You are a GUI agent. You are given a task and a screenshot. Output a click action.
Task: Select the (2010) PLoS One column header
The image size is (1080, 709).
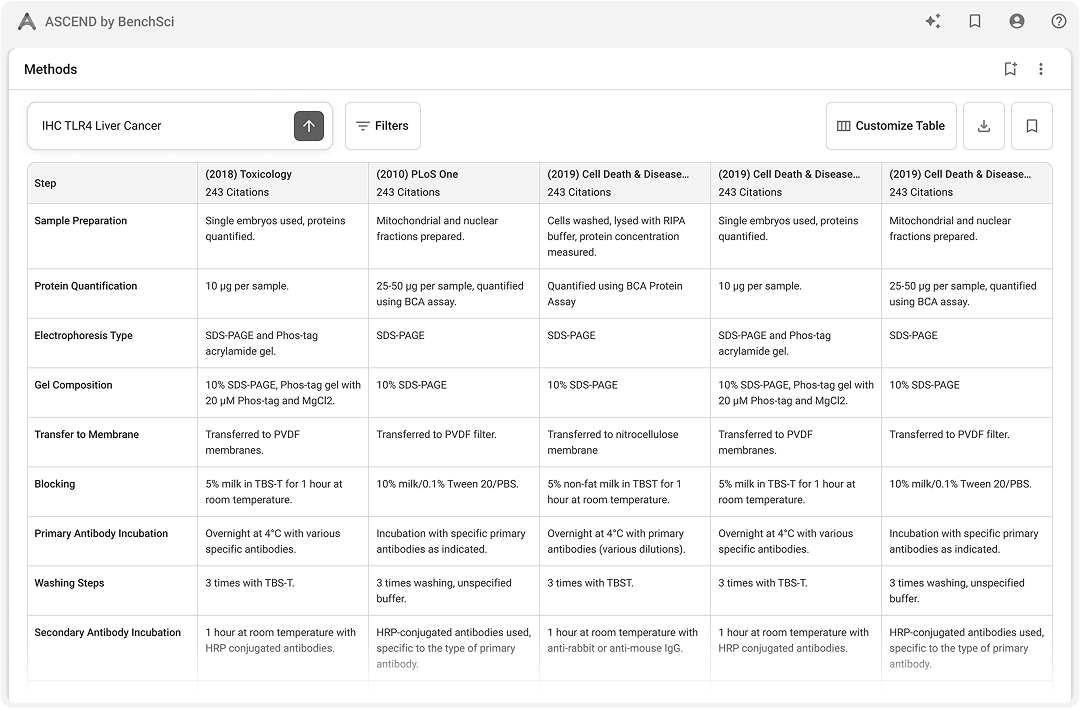pos(417,174)
